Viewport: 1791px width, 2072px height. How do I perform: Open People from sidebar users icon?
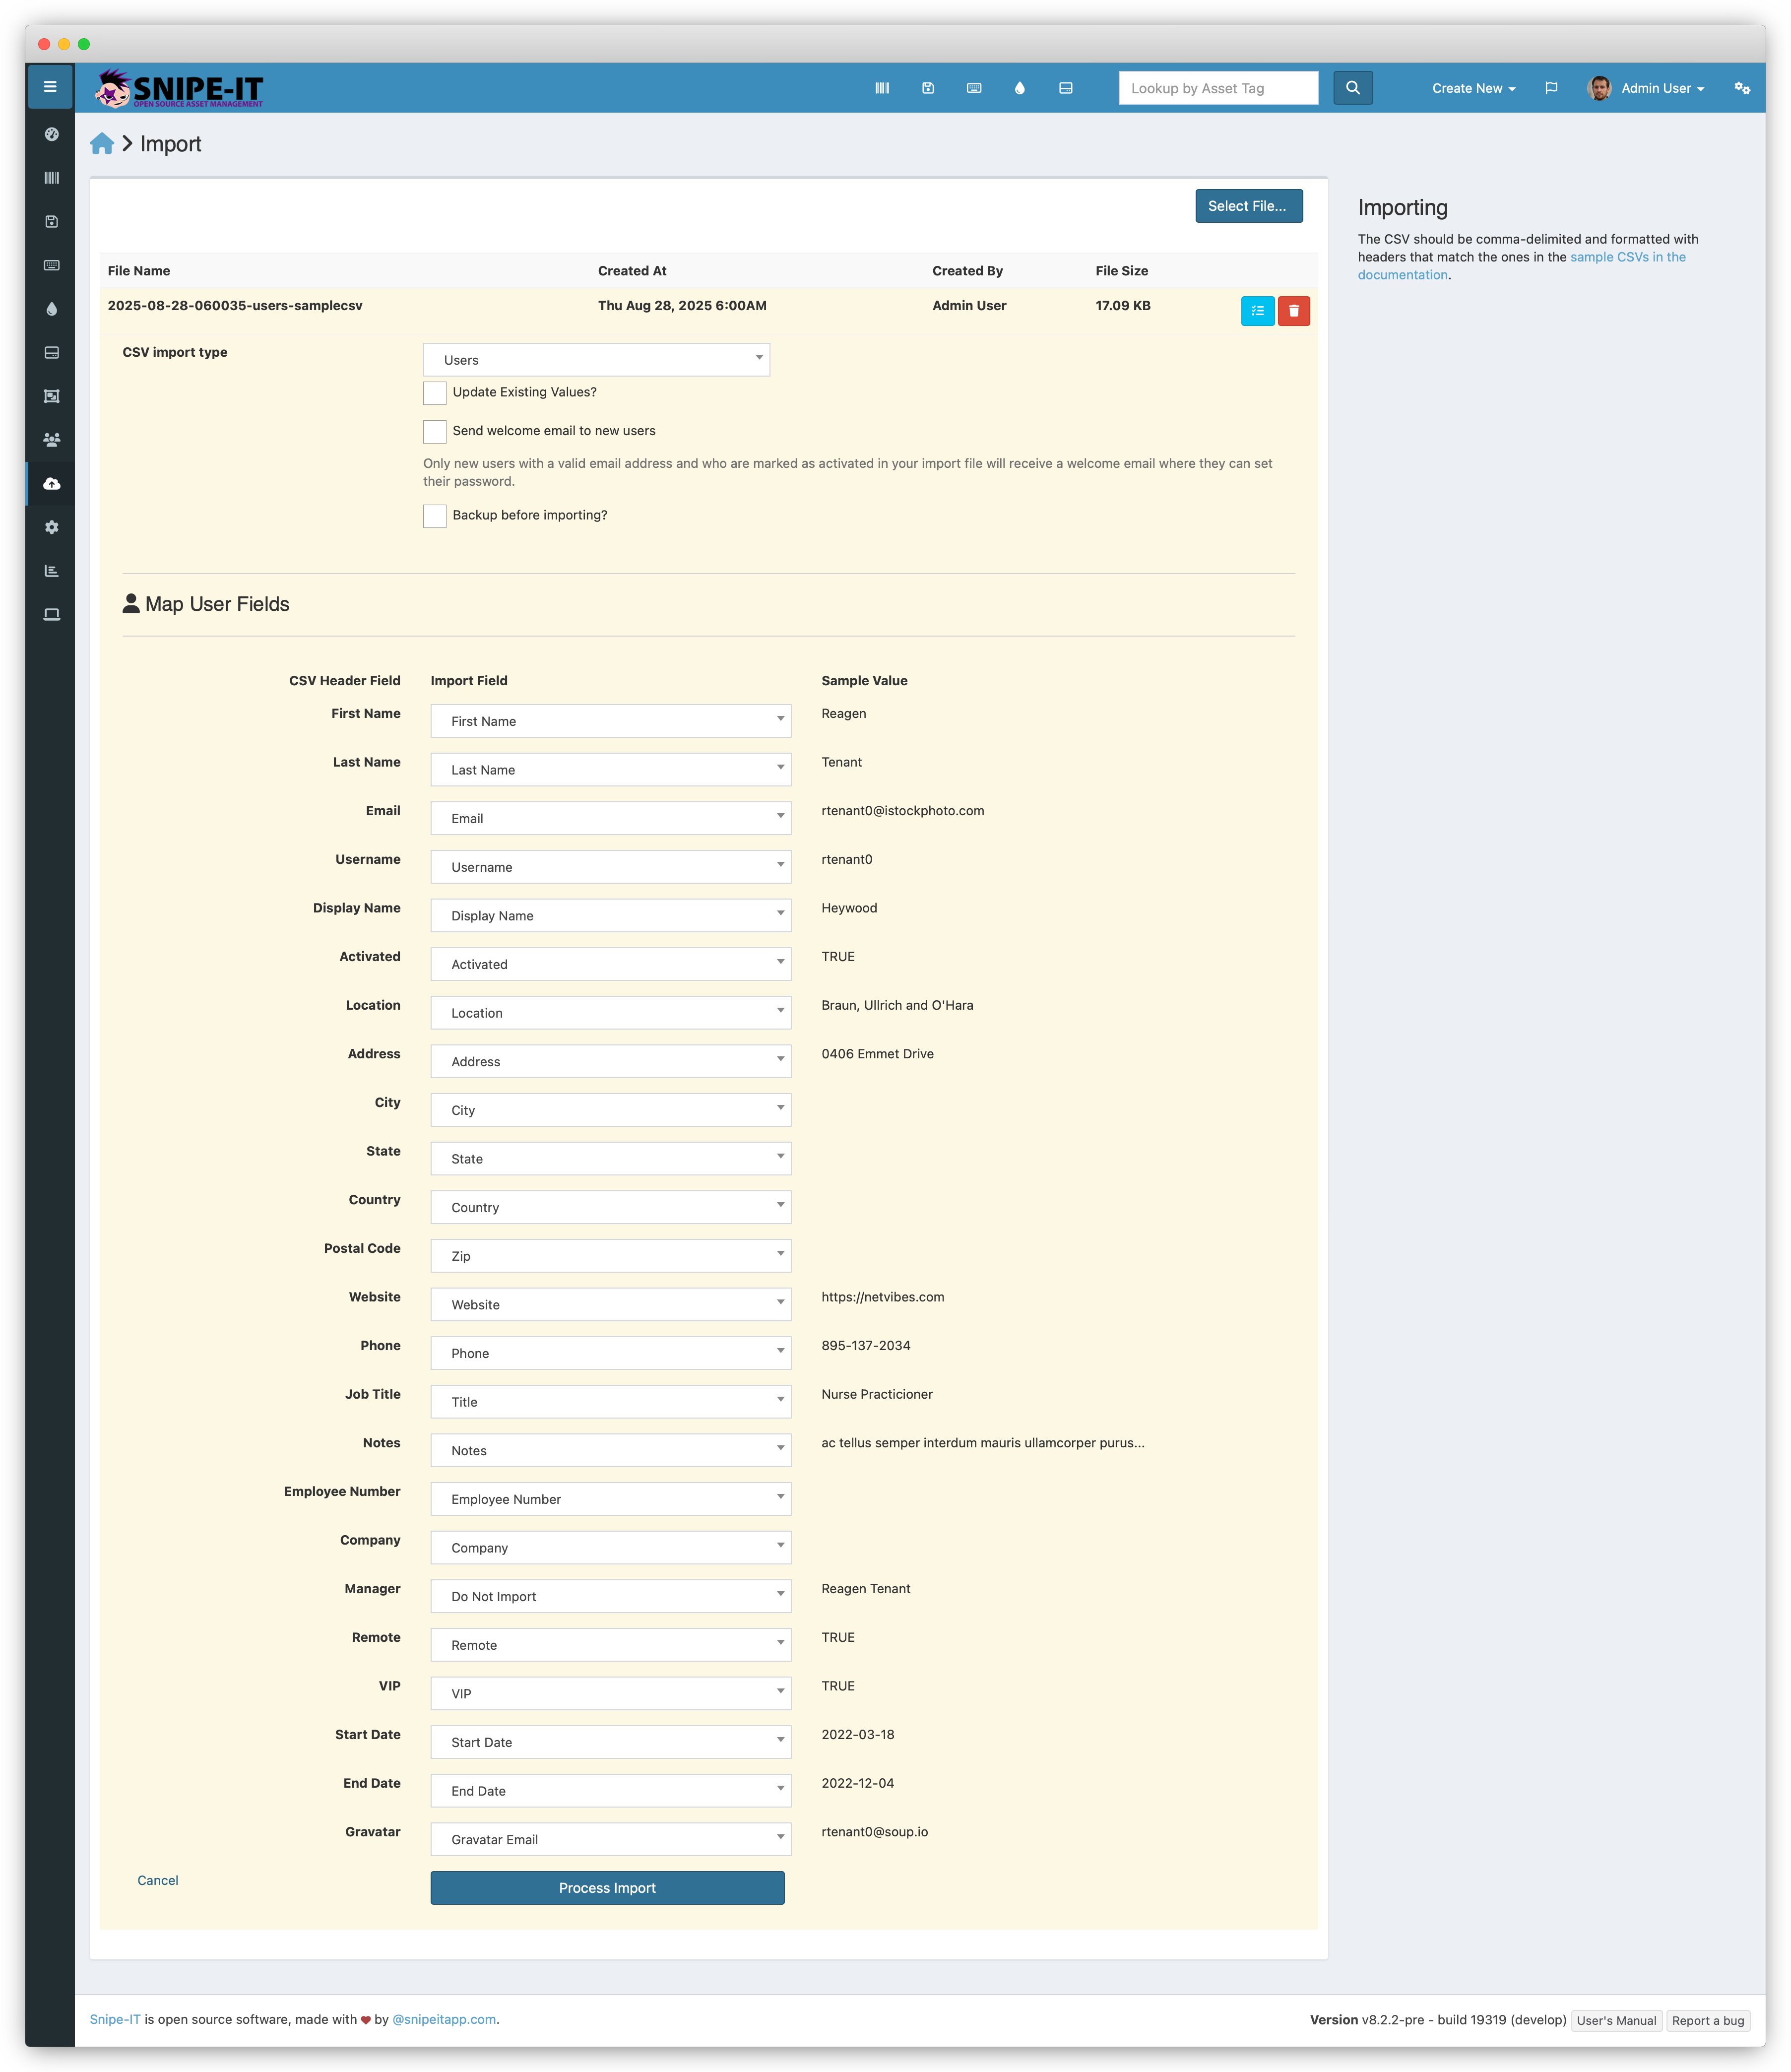click(x=52, y=440)
